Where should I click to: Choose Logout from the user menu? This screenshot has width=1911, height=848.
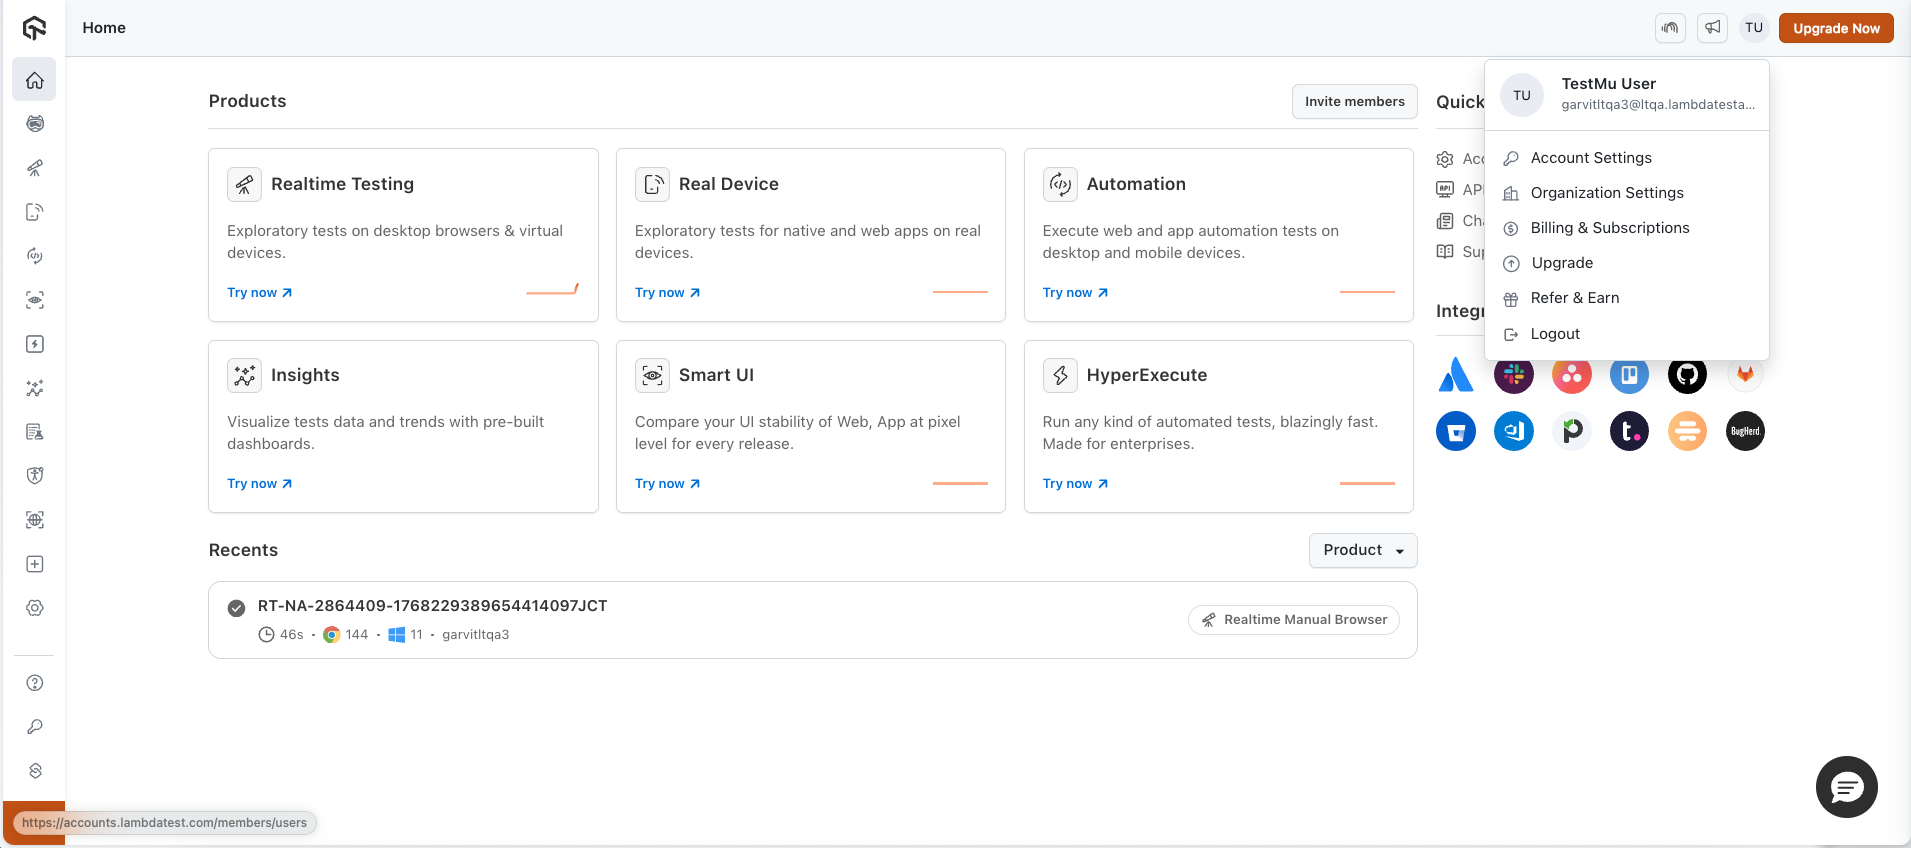(x=1554, y=334)
